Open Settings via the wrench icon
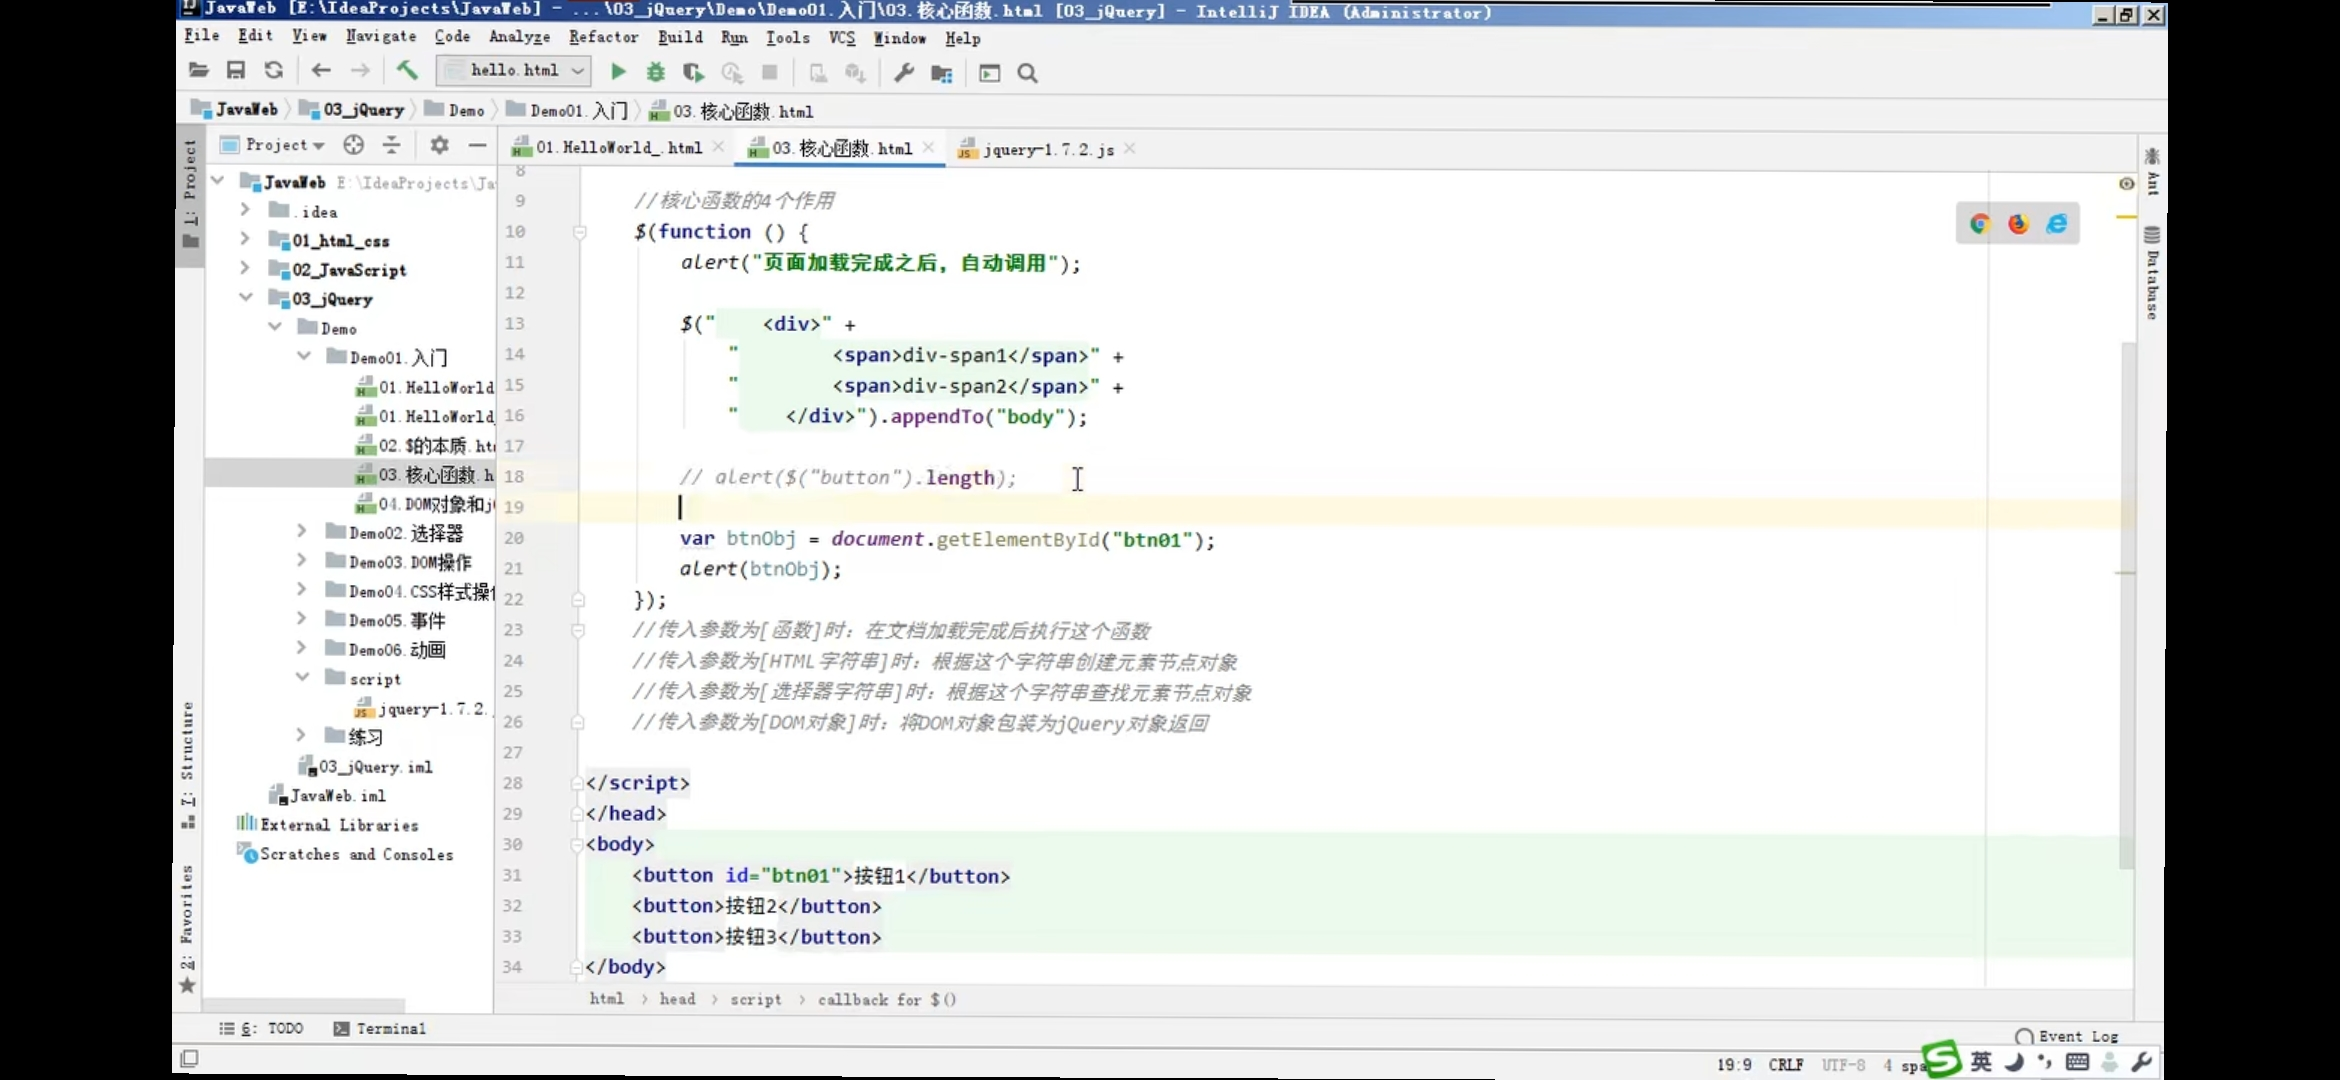 tap(904, 72)
